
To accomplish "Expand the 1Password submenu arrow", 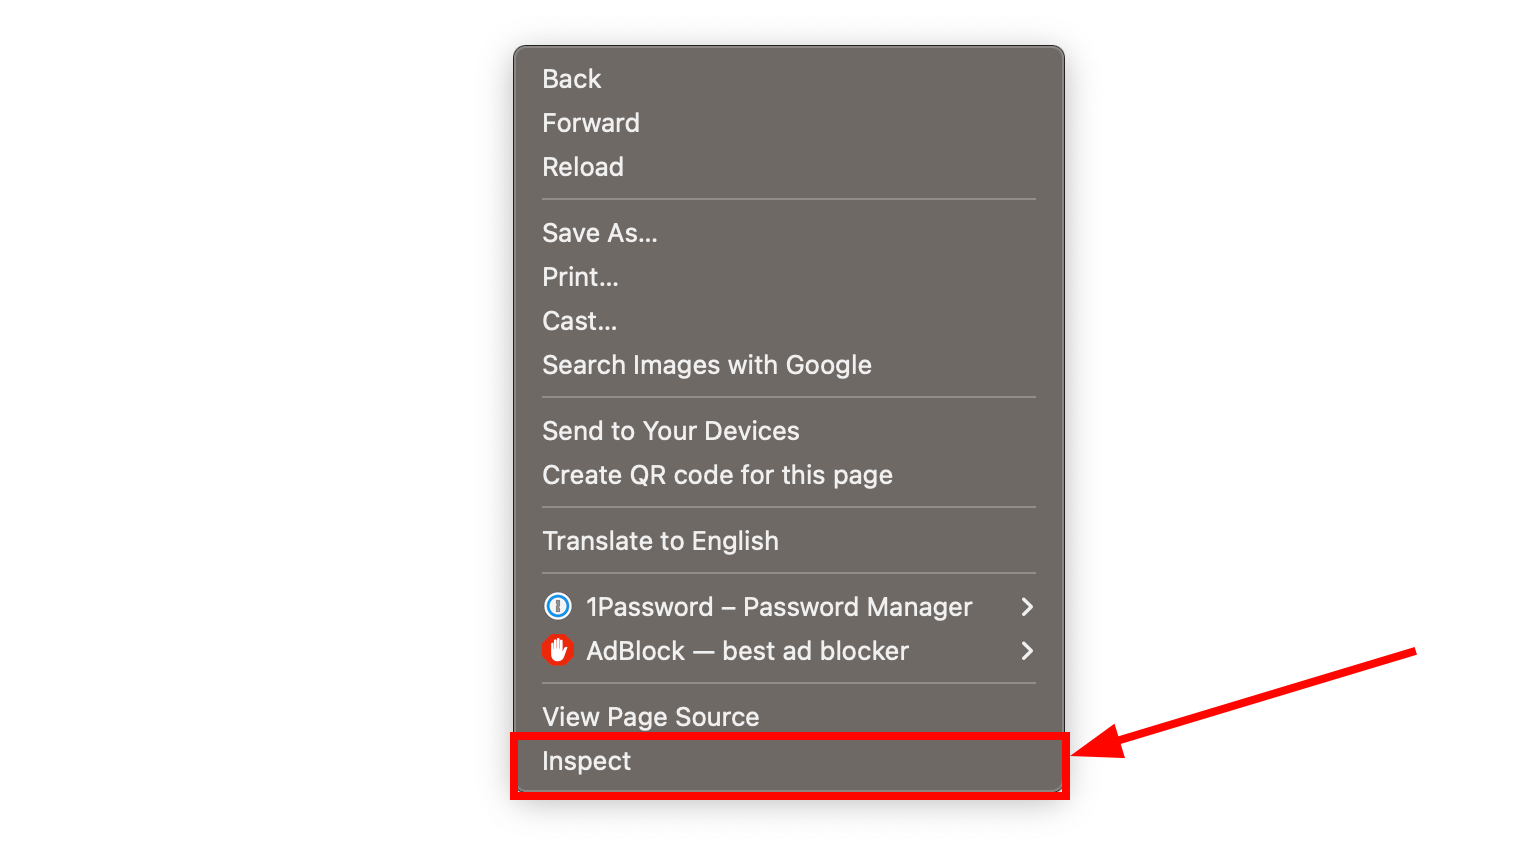I will 1026,607.
